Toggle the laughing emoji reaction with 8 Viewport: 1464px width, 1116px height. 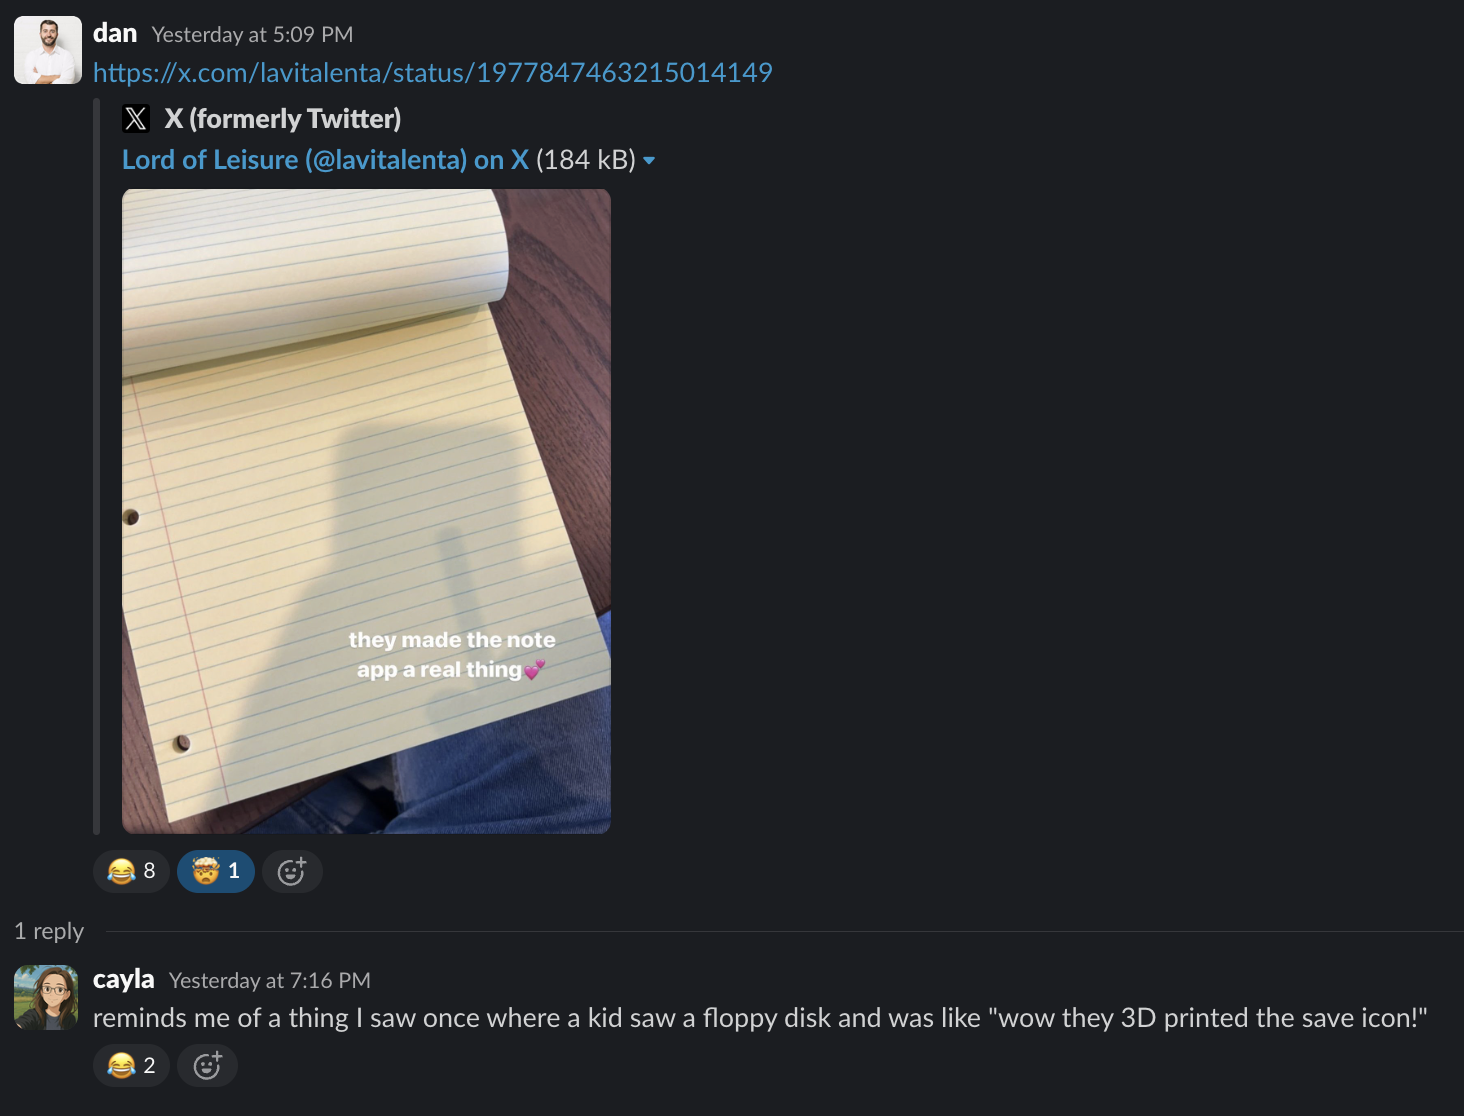131,871
